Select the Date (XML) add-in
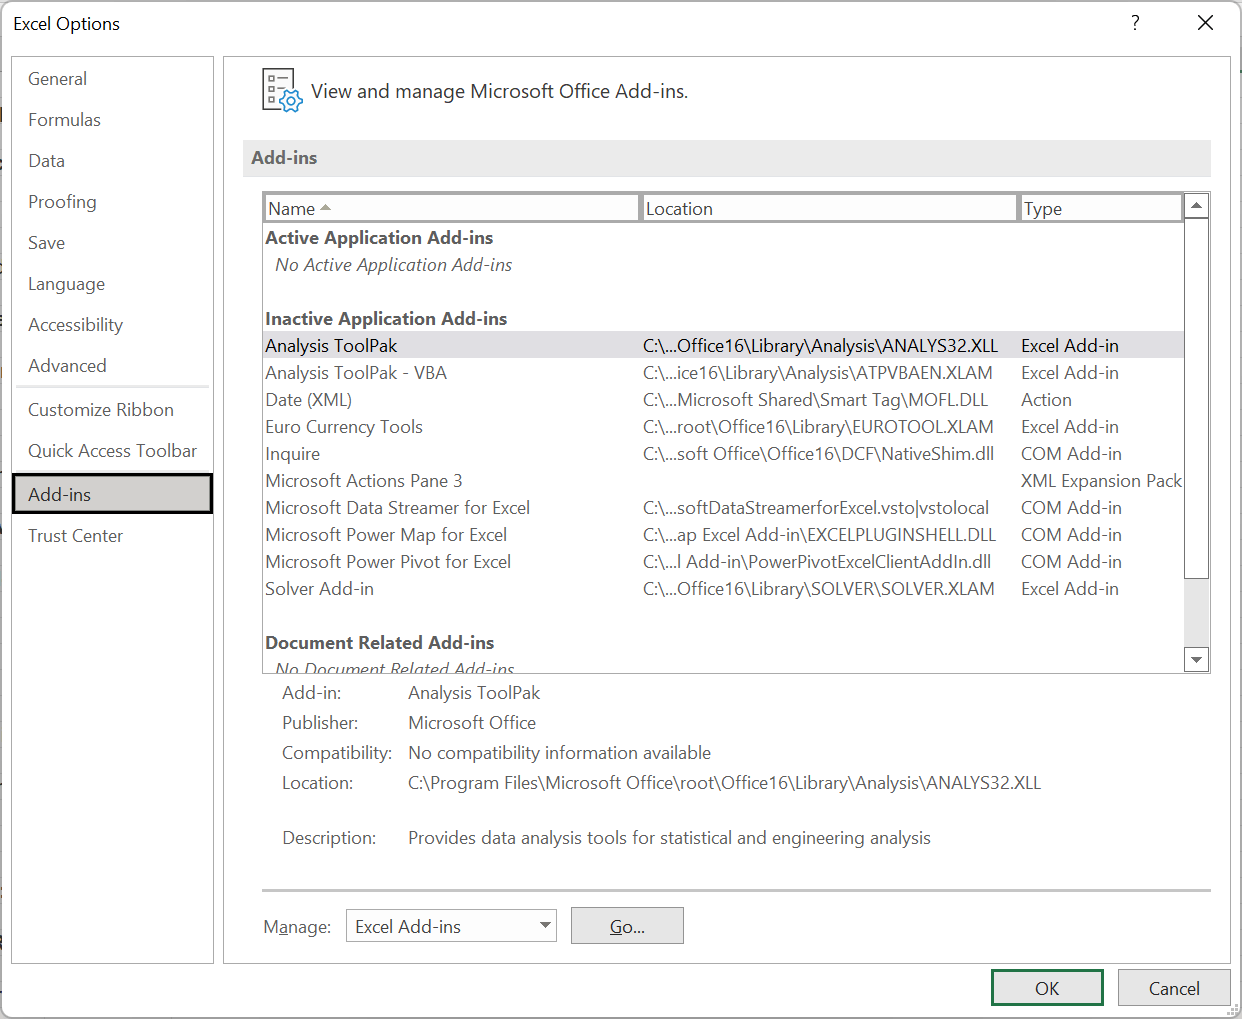This screenshot has width=1242, height=1019. [723, 399]
